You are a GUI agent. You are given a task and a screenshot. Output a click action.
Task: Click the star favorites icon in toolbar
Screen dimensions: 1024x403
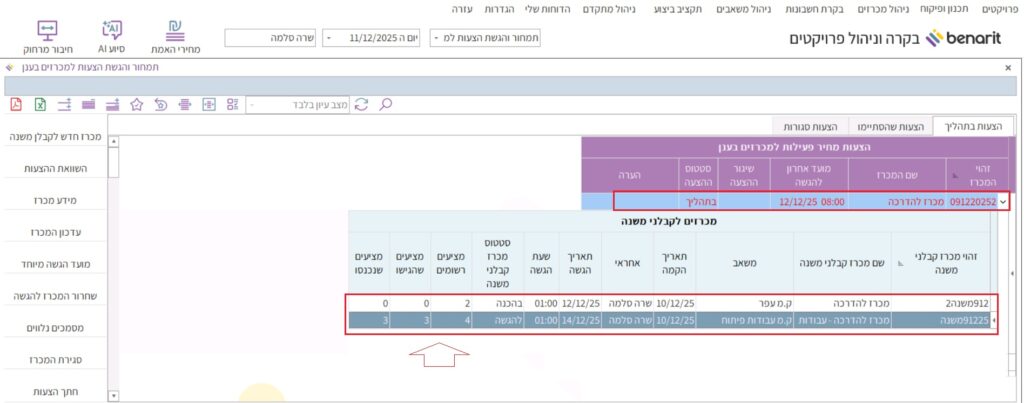tap(137, 104)
